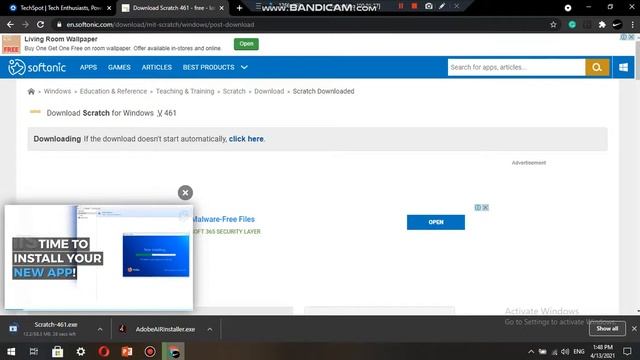Click the browser forward arrow

25,24
